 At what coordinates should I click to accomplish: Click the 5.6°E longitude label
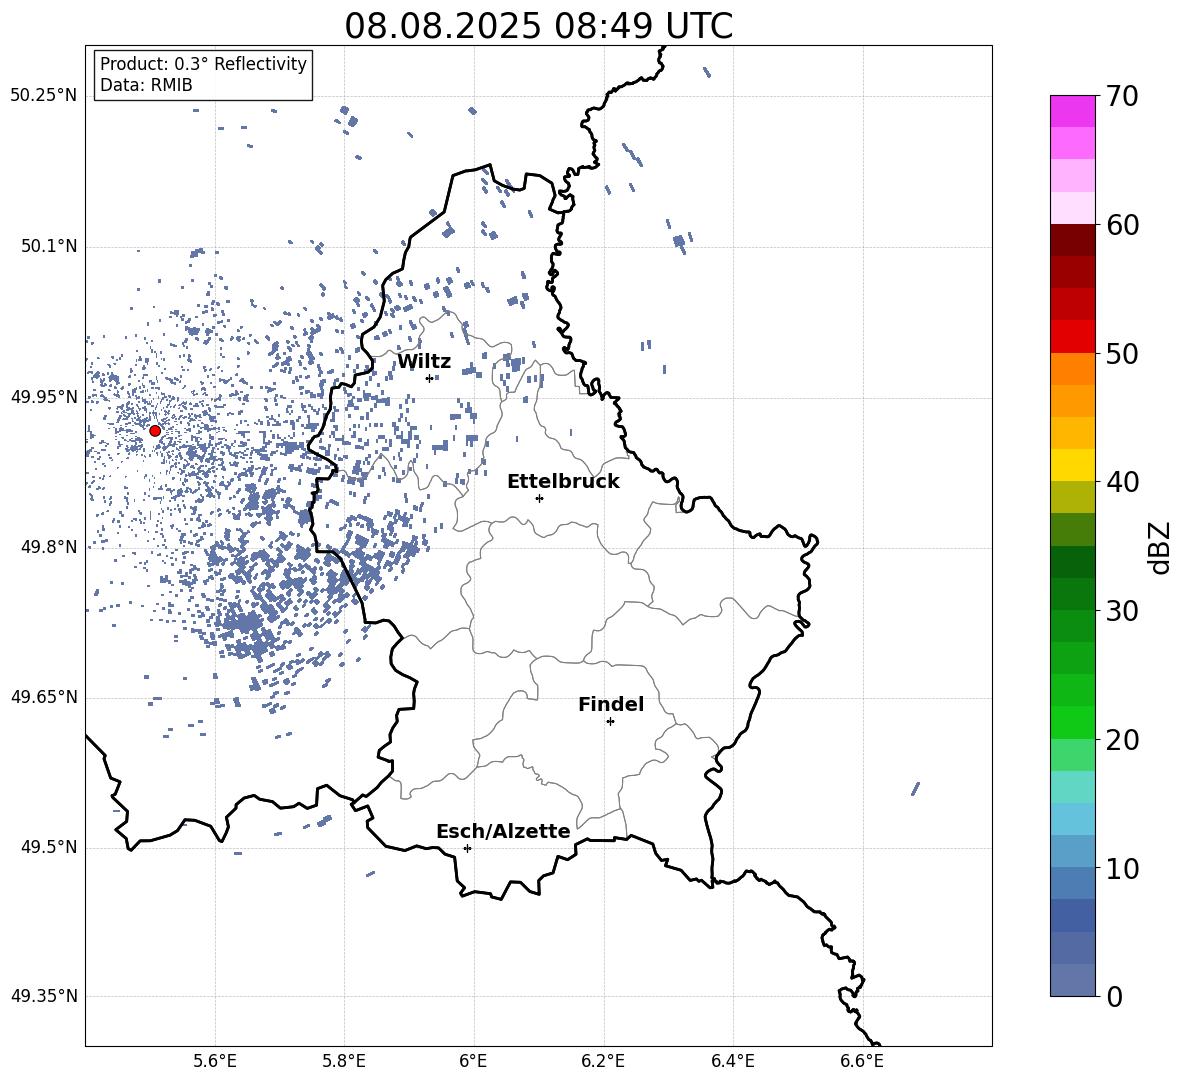215,1061
